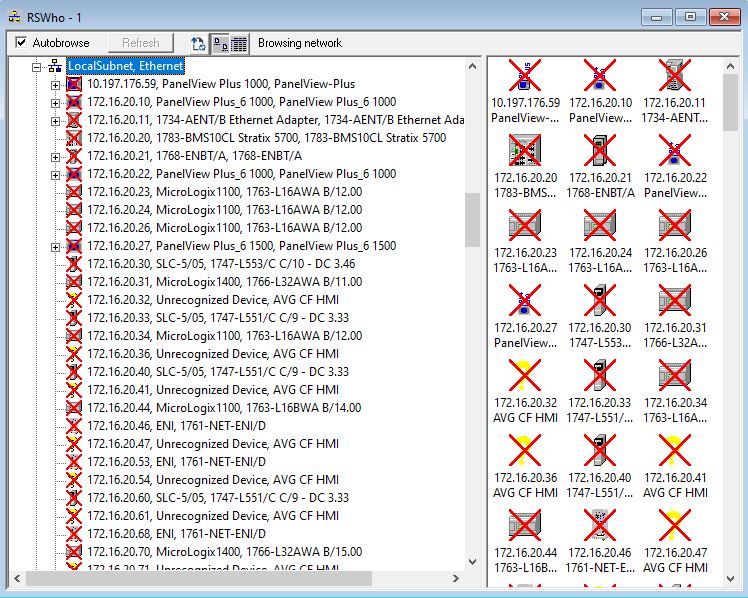
Task: Expand the 10.197.176.59 PanelView Plus node
Action: tap(55, 85)
